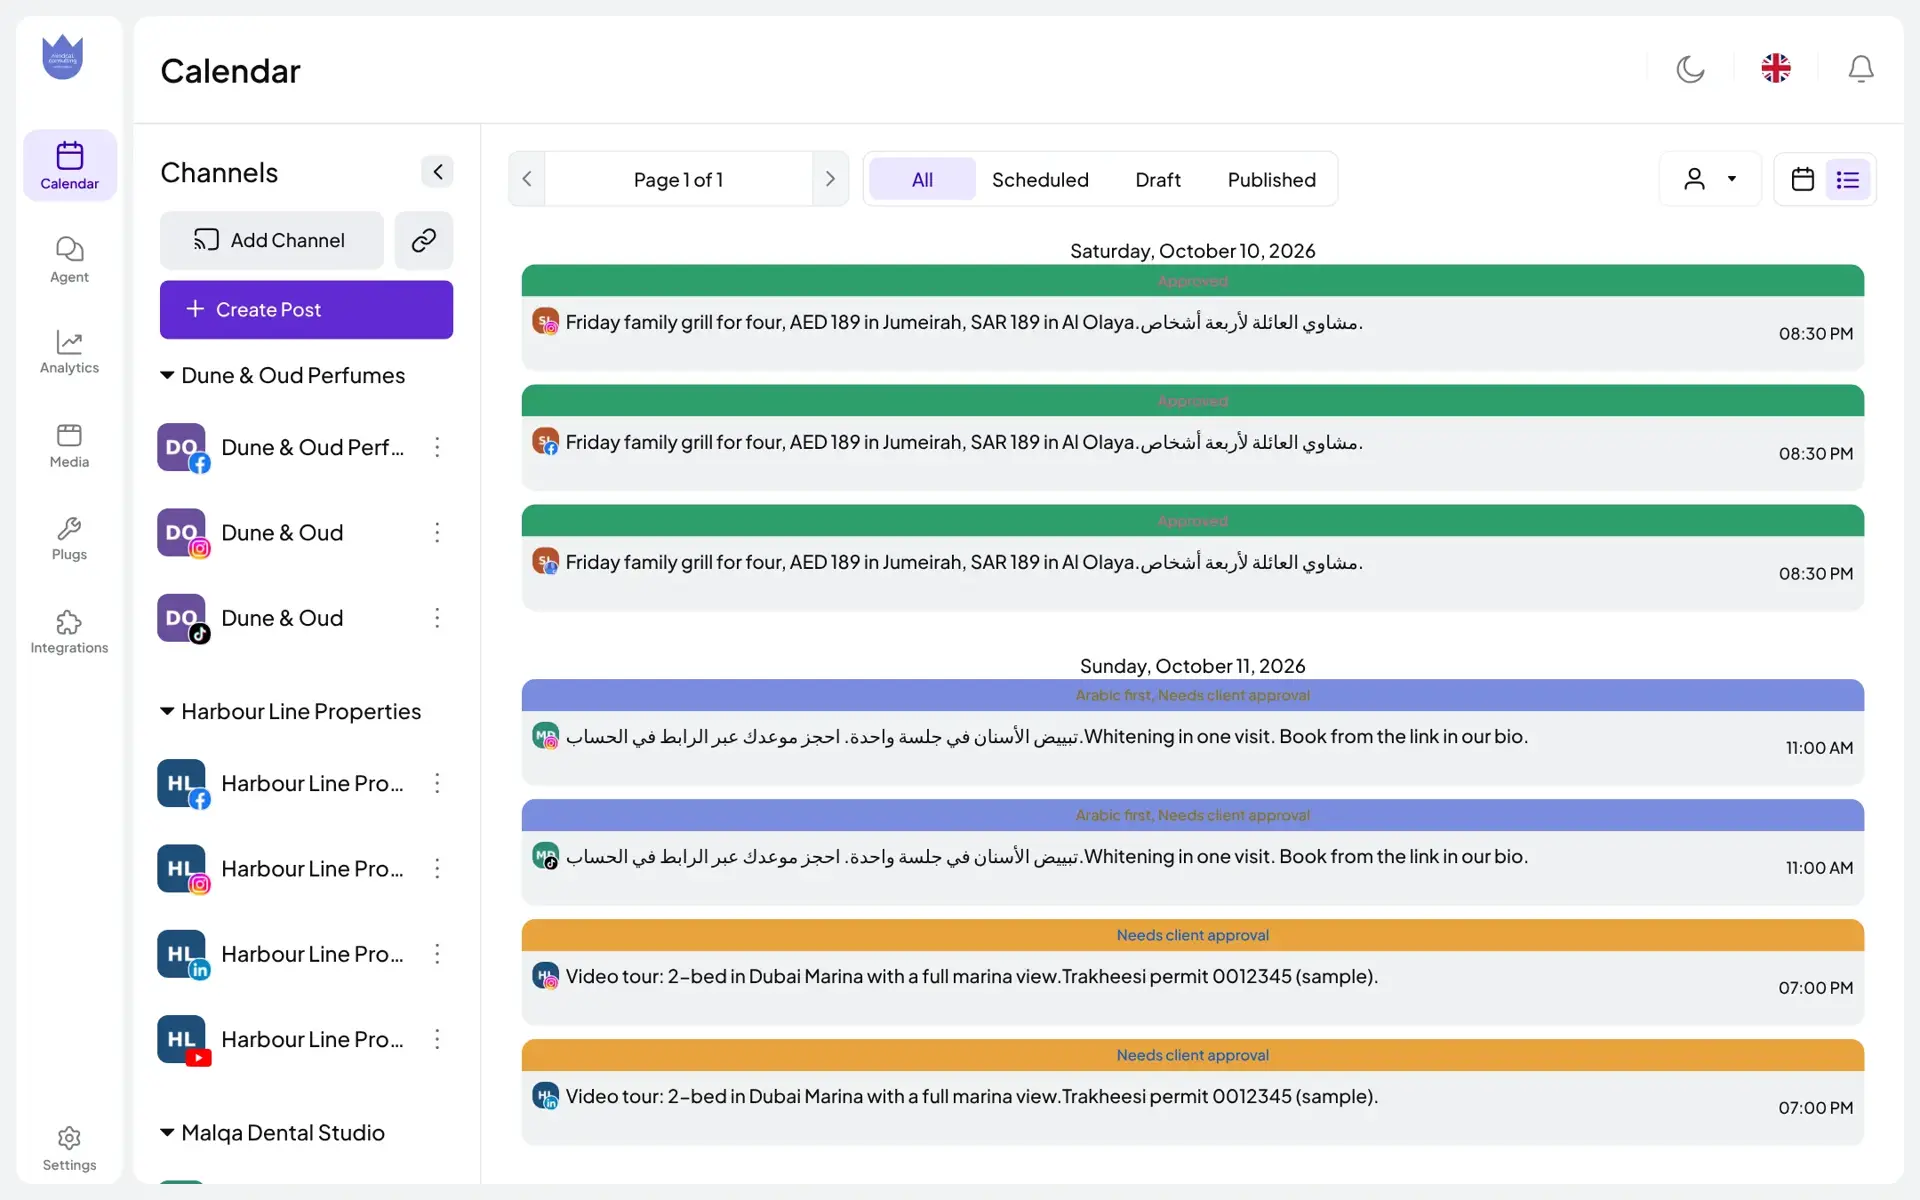The width and height of the screenshot is (1920, 1200).
Task: Select the Calendar sidebar item
Action: point(69,165)
